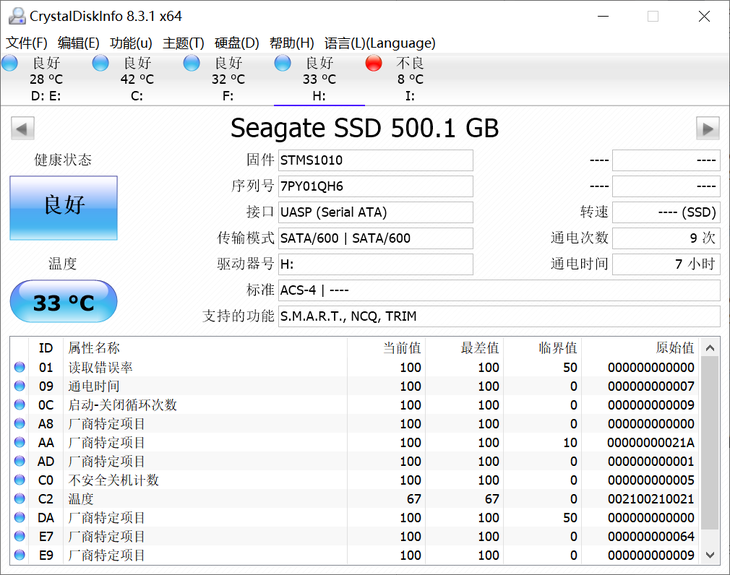Click the 33 °C temperature button
The width and height of the screenshot is (730, 575).
click(63, 301)
